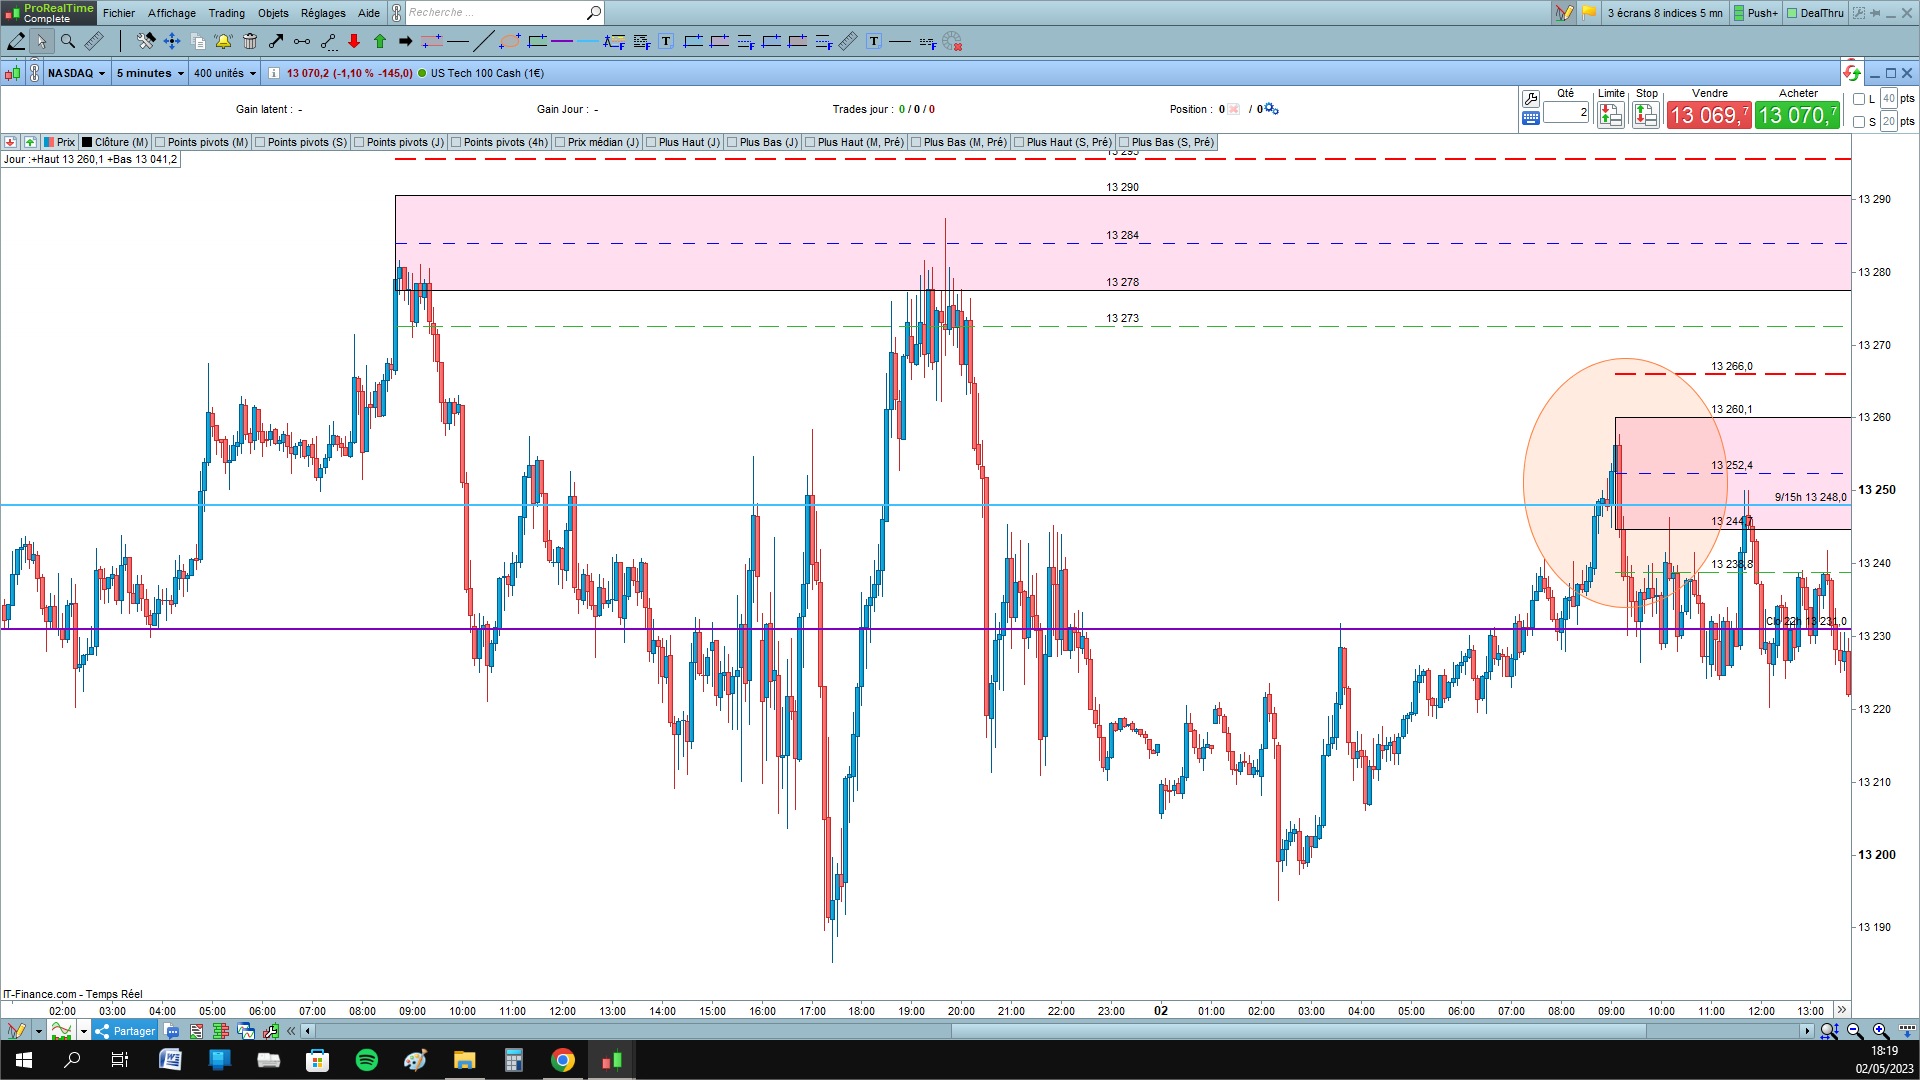The width and height of the screenshot is (1920, 1080).
Task: Click the Limite order icon
Action: (x=1610, y=116)
